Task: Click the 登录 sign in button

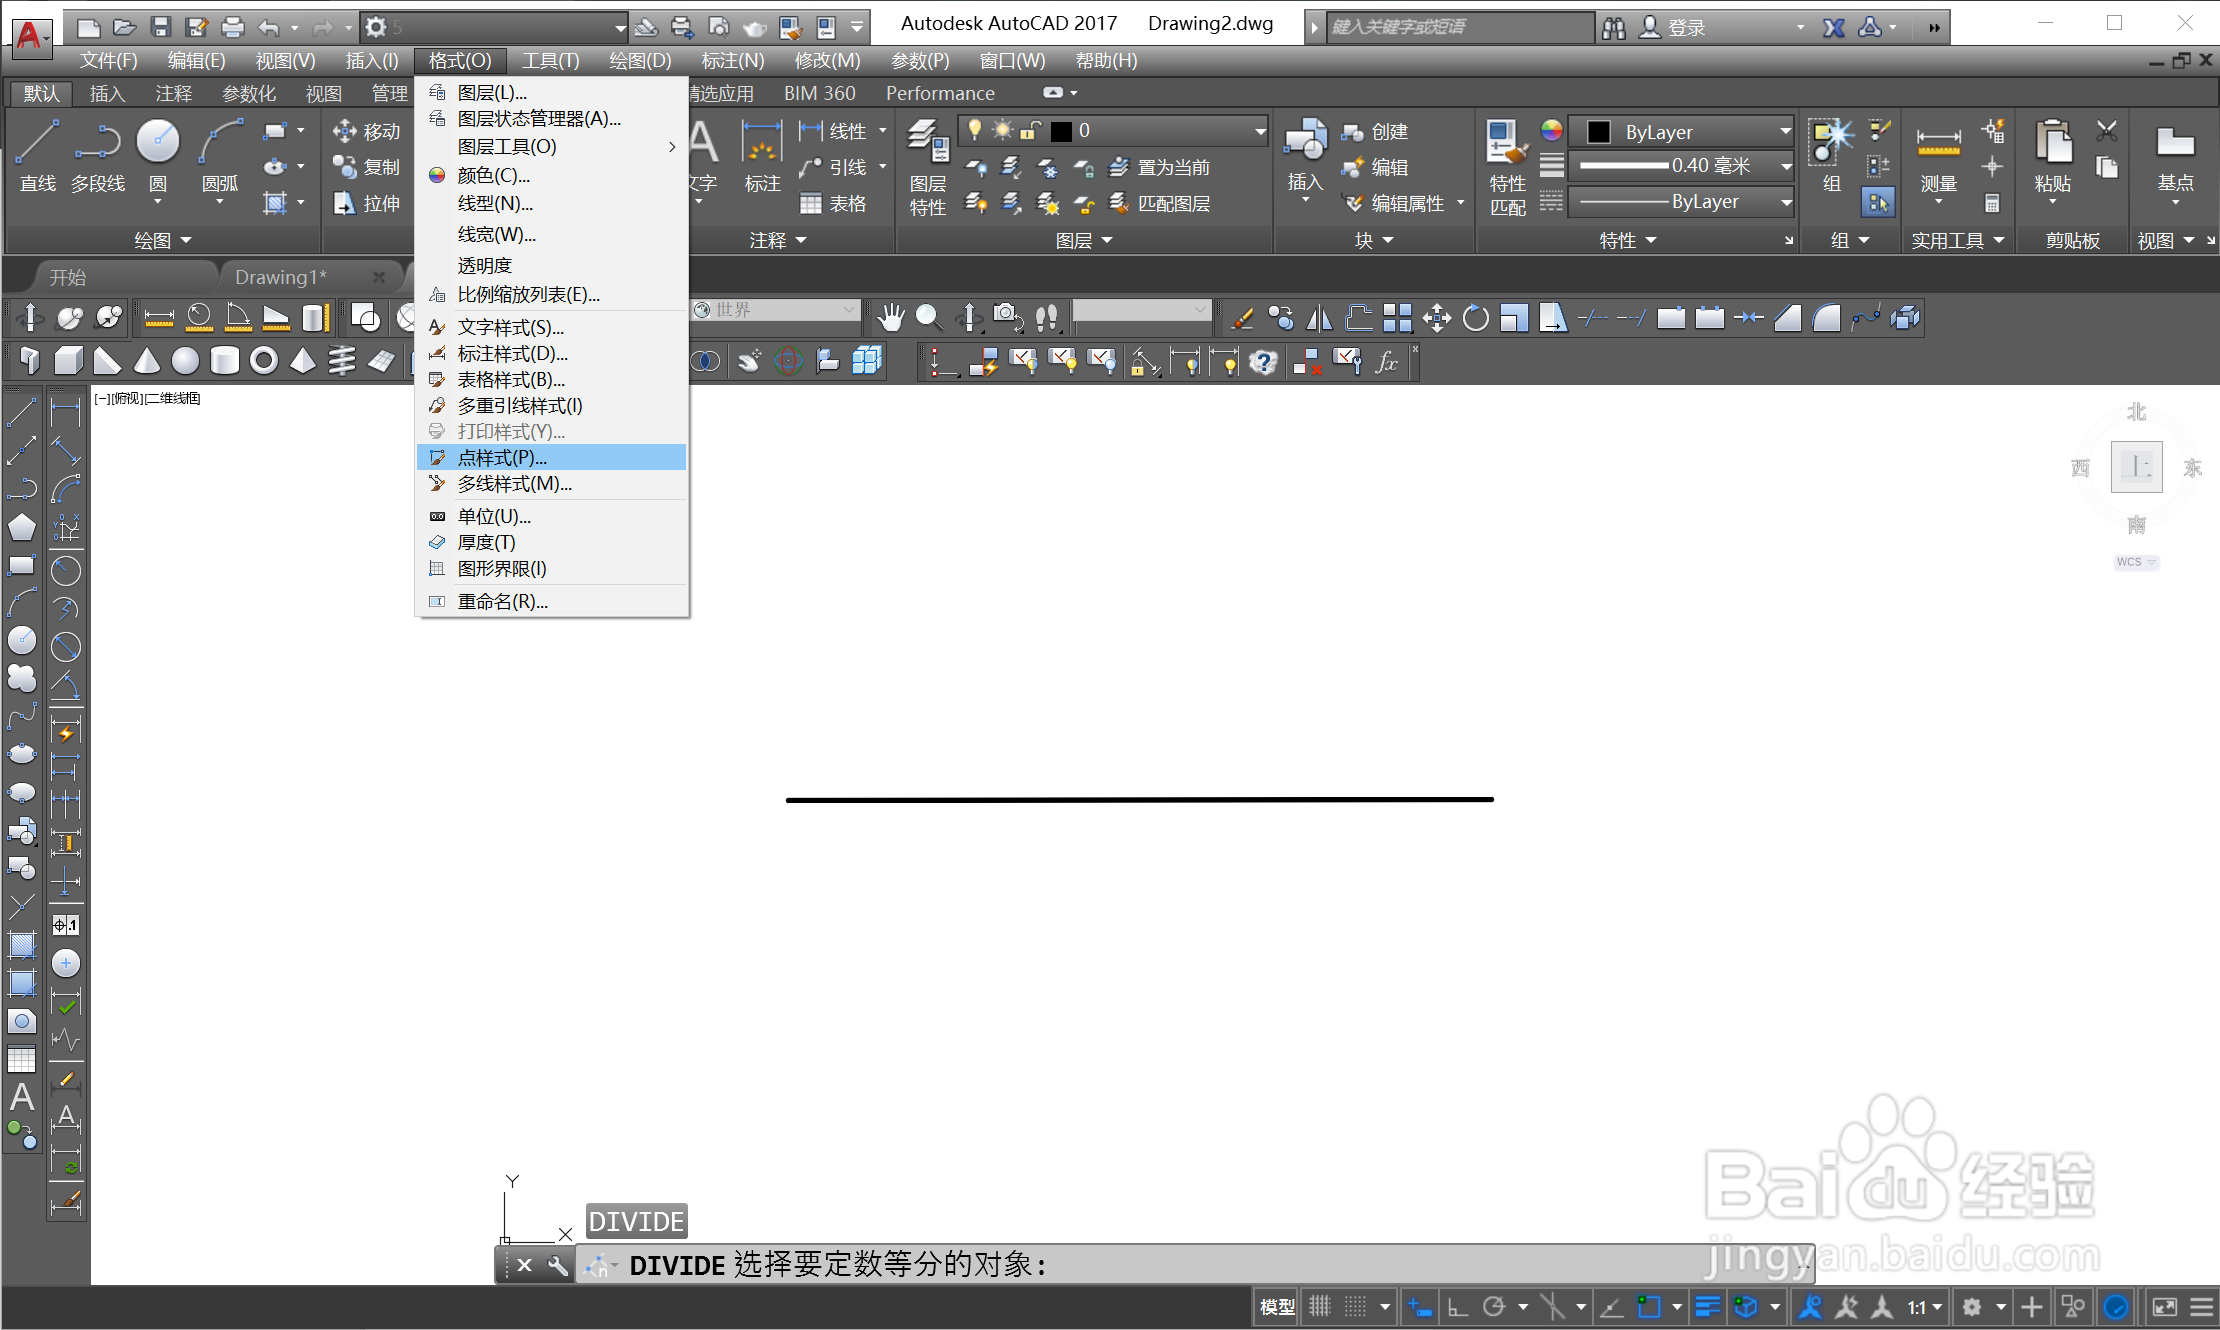Action: pos(1673,27)
